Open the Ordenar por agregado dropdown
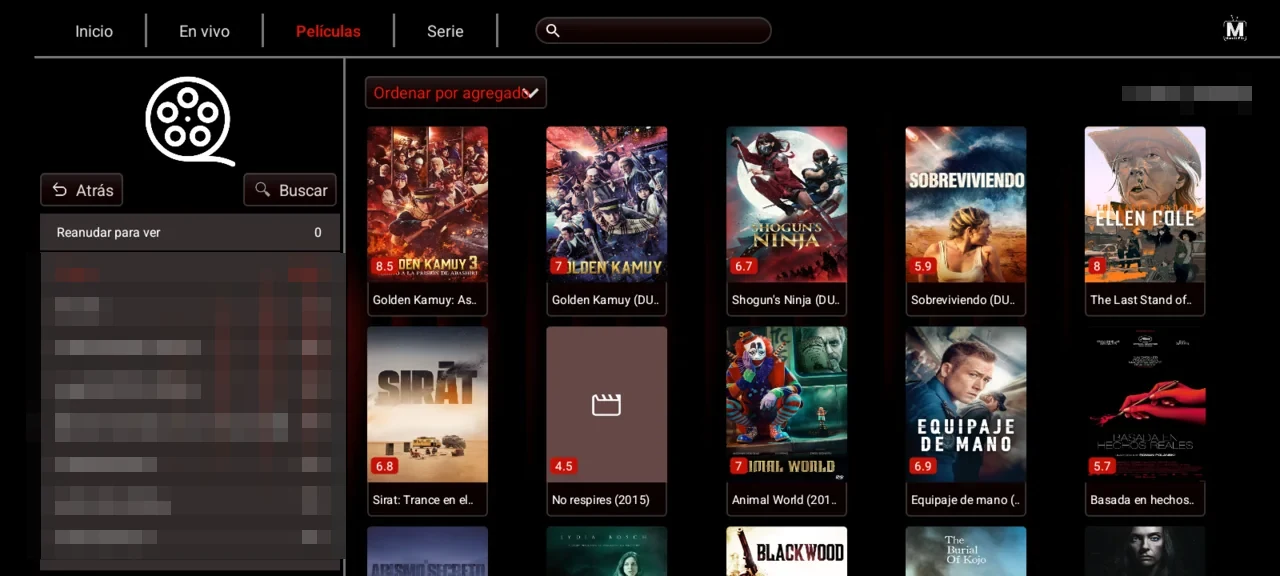The image size is (1280, 576). (456, 93)
